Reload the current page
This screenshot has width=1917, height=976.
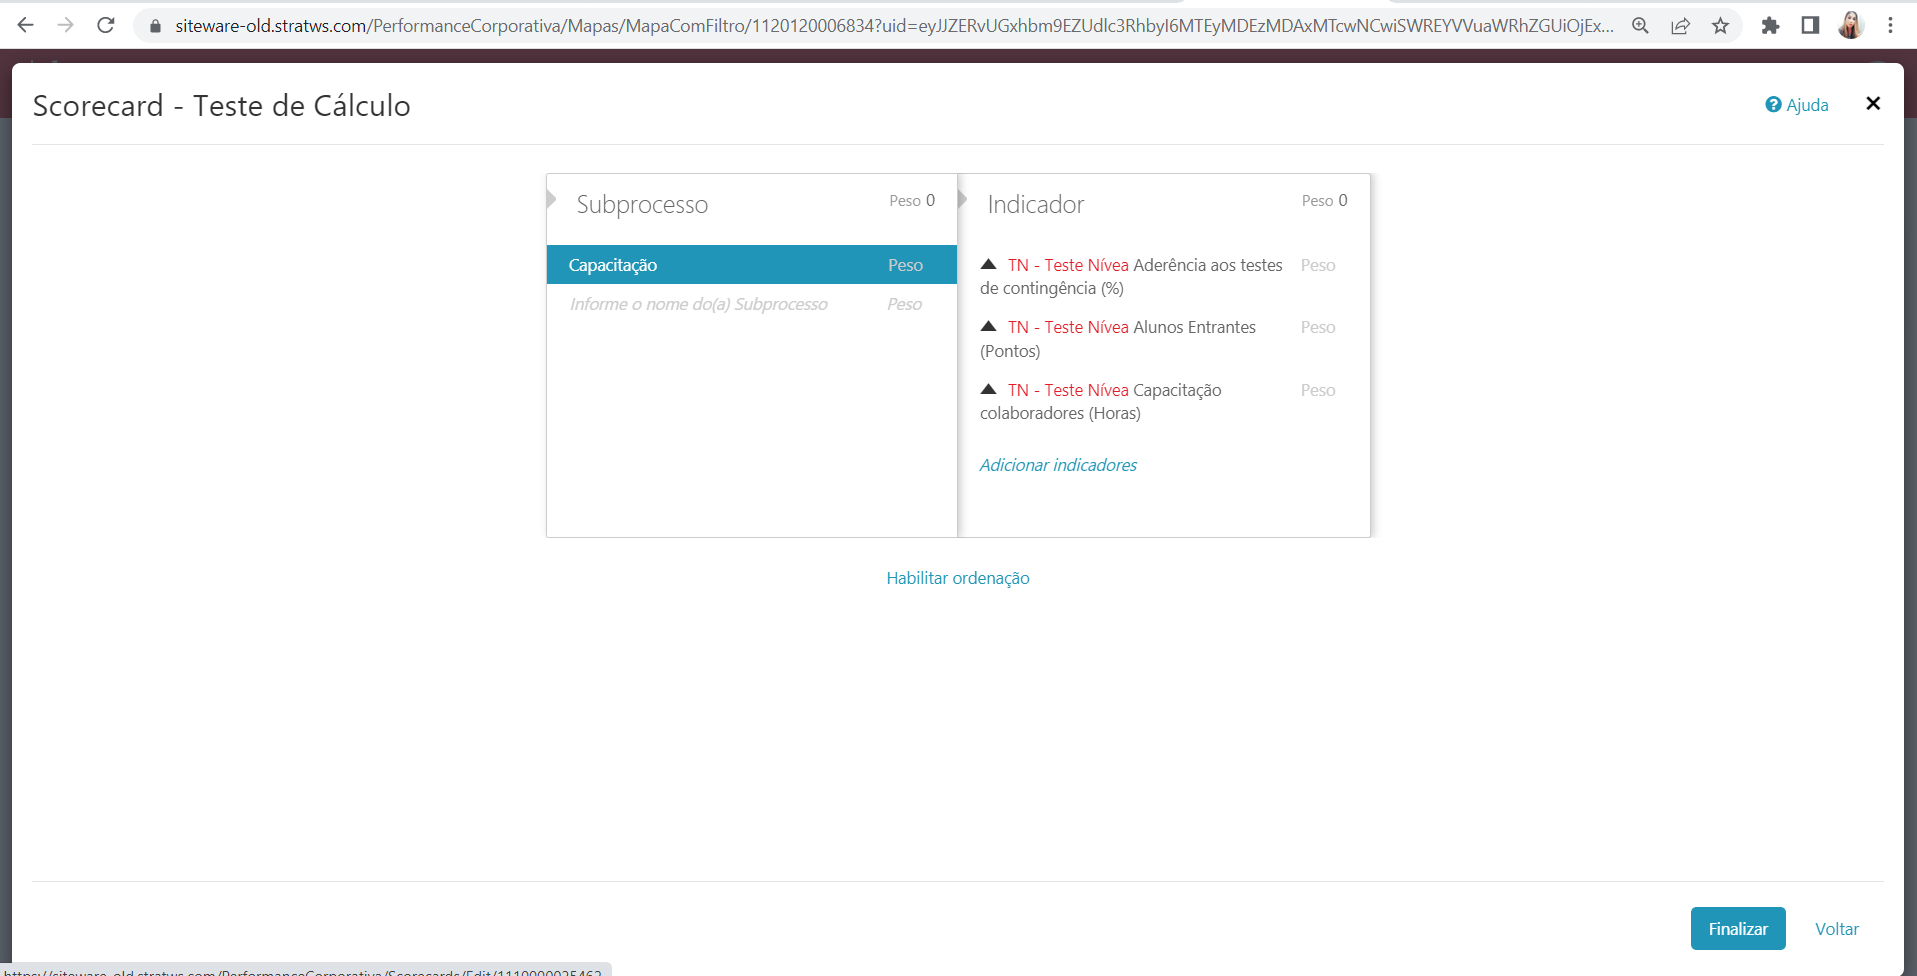coord(106,25)
